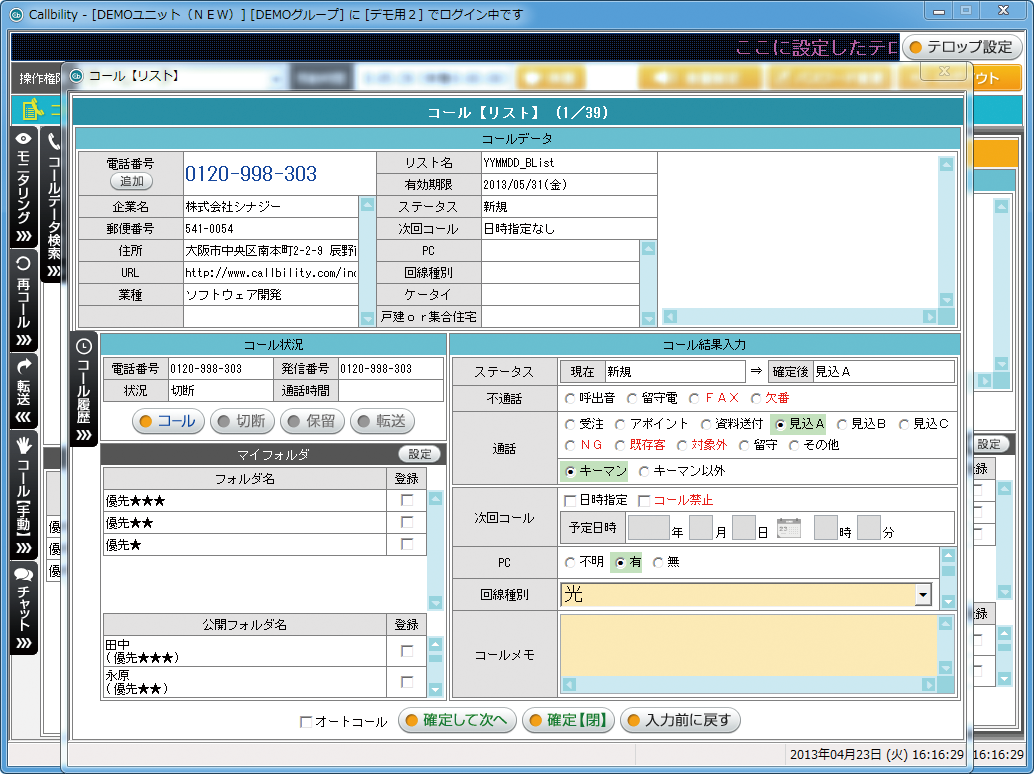Select キーマン radio button
The image size is (1034, 774).
coord(570,471)
